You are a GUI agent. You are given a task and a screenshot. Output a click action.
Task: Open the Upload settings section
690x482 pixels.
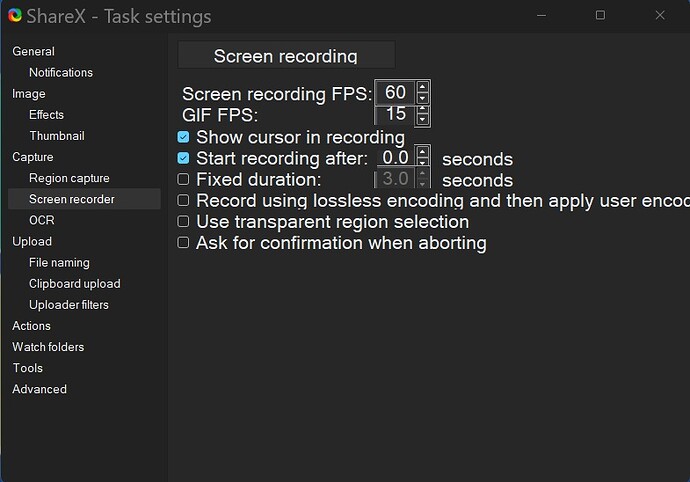coord(32,241)
